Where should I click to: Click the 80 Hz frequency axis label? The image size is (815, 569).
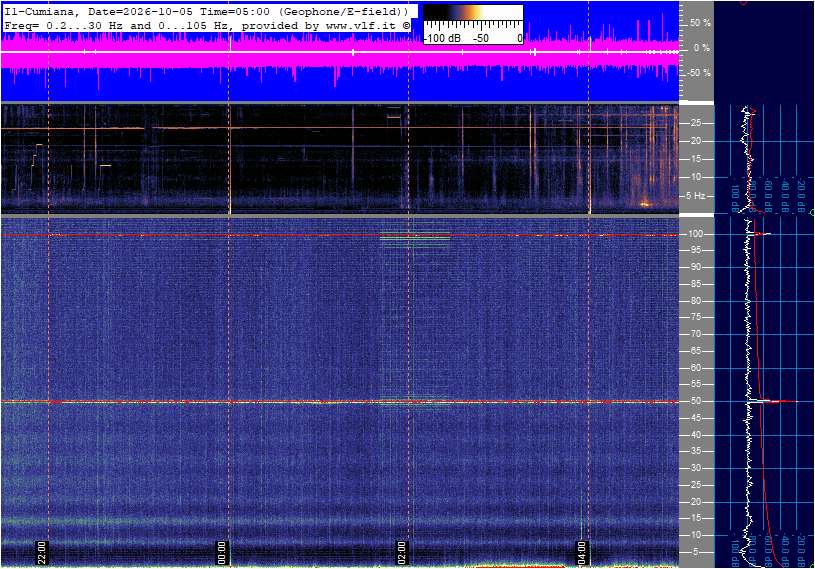point(696,301)
